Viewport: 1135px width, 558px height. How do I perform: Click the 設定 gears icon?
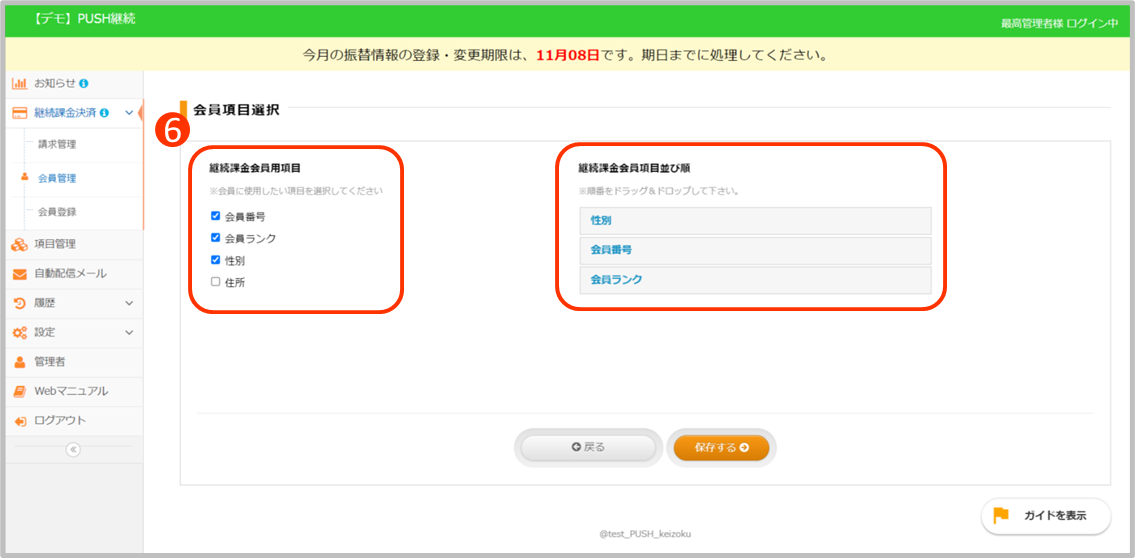point(19,332)
